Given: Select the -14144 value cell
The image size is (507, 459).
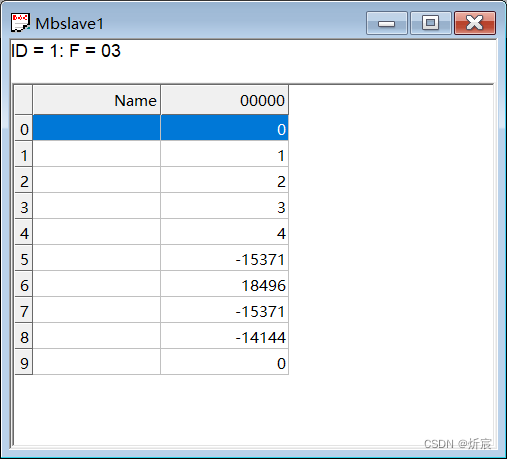Looking at the screenshot, I should click(x=224, y=336).
